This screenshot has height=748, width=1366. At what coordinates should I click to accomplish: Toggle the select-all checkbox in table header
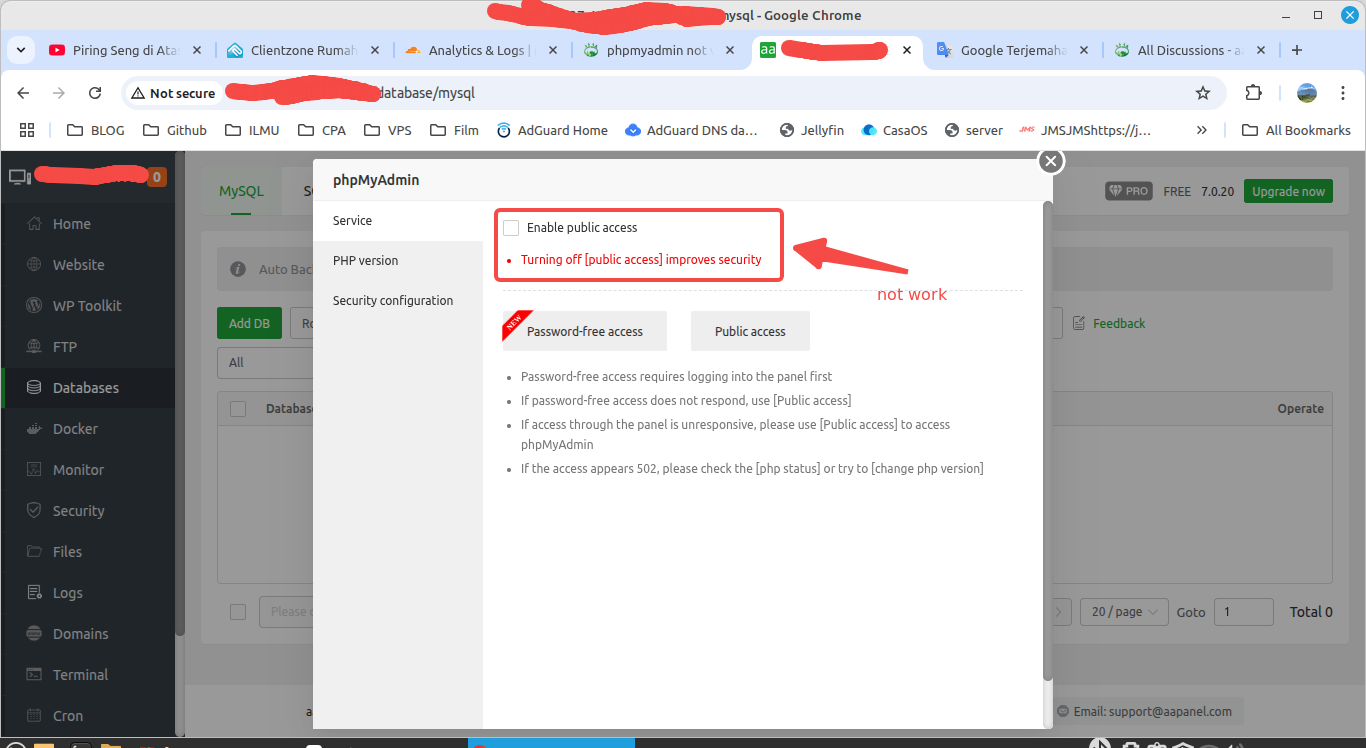tap(238, 408)
